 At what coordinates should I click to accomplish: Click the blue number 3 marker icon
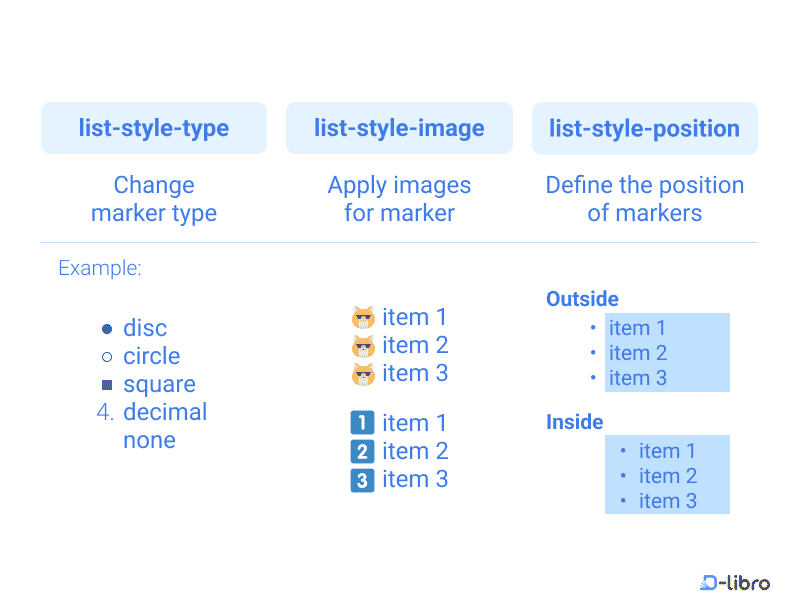pos(362,480)
